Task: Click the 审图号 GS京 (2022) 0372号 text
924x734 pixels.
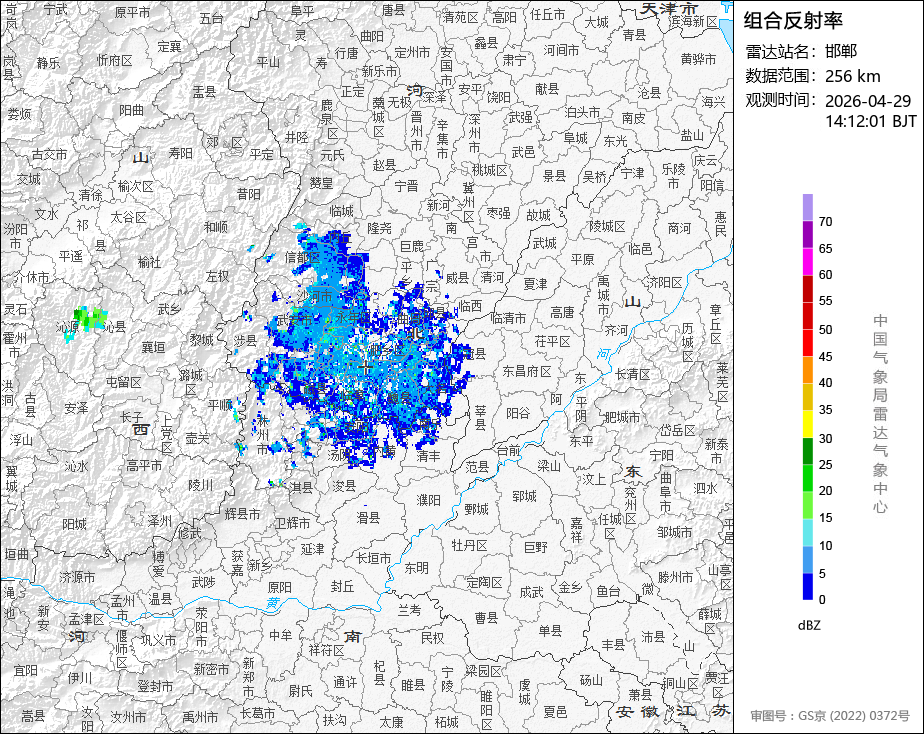Action: [x=830, y=716]
